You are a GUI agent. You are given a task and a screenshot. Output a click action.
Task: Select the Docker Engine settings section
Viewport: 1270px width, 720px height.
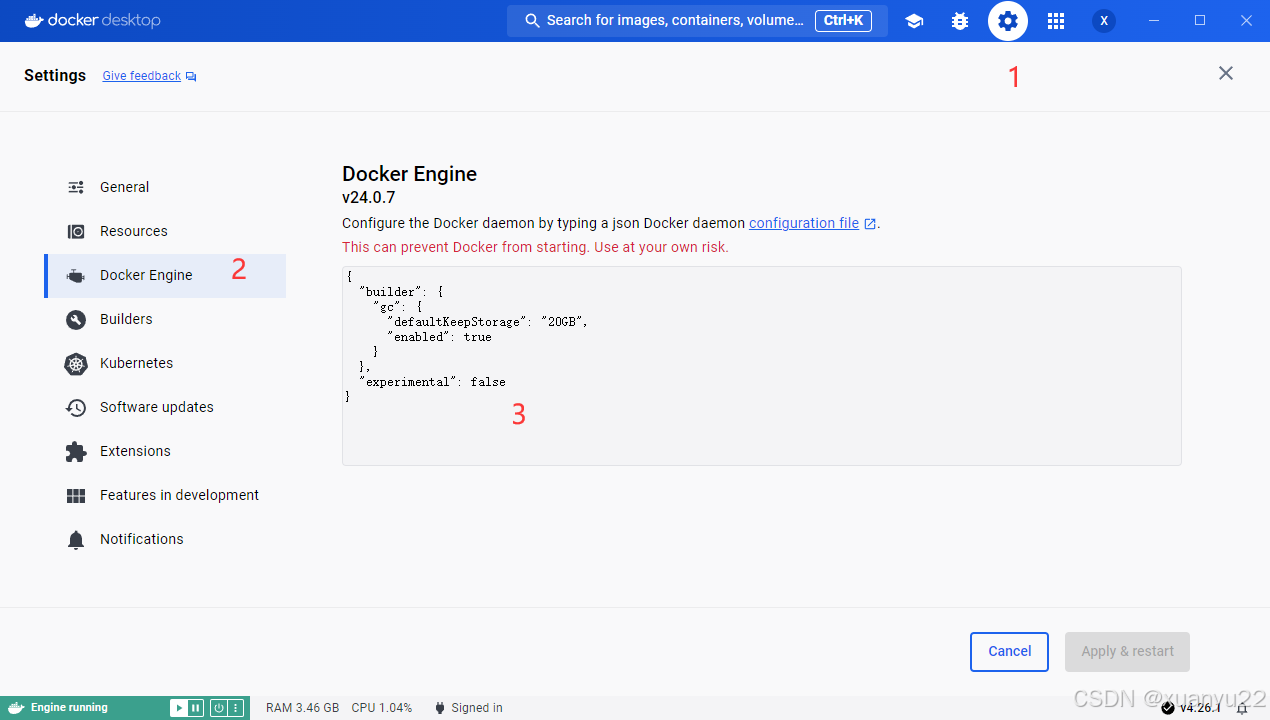pyautogui.click(x=165, y=275)
